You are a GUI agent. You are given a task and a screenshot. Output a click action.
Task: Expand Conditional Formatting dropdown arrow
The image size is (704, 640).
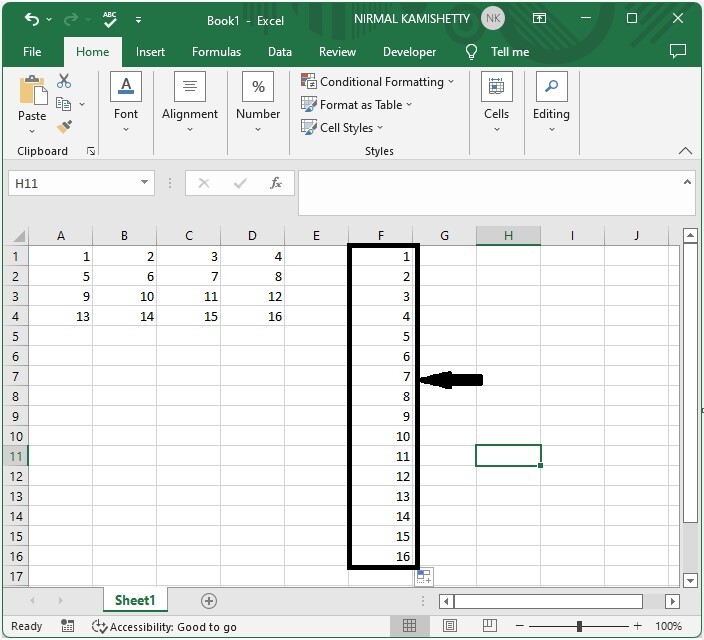451,82
